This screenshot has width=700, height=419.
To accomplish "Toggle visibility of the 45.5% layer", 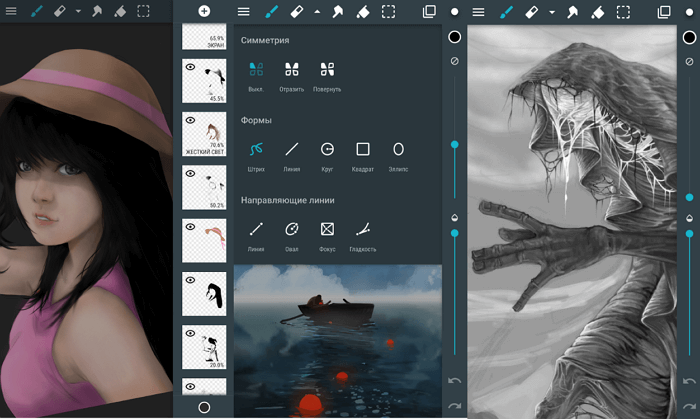I will pyautogui.click(x=190, y=65).
